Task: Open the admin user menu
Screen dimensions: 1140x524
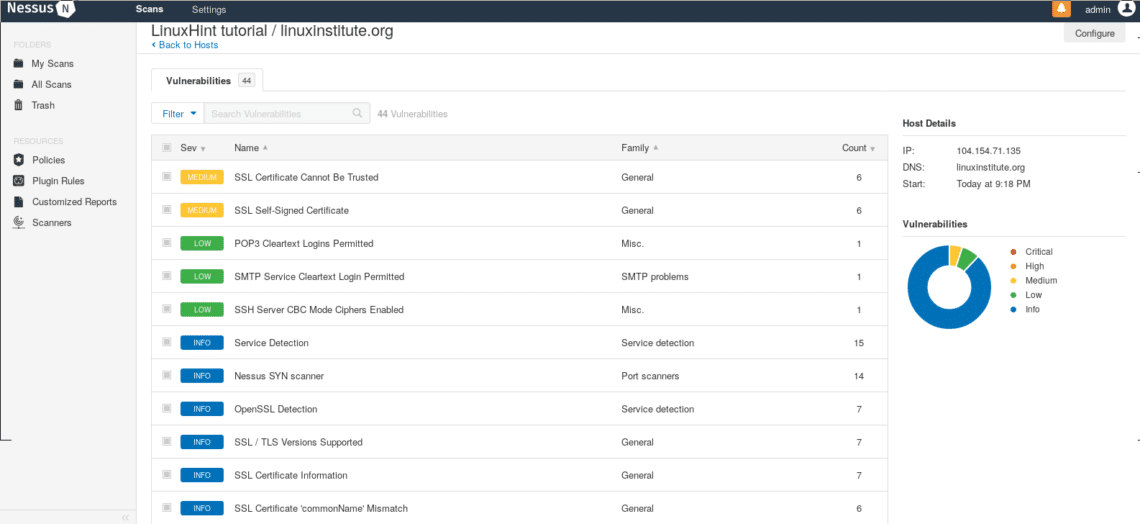Action: point(1097,9)
